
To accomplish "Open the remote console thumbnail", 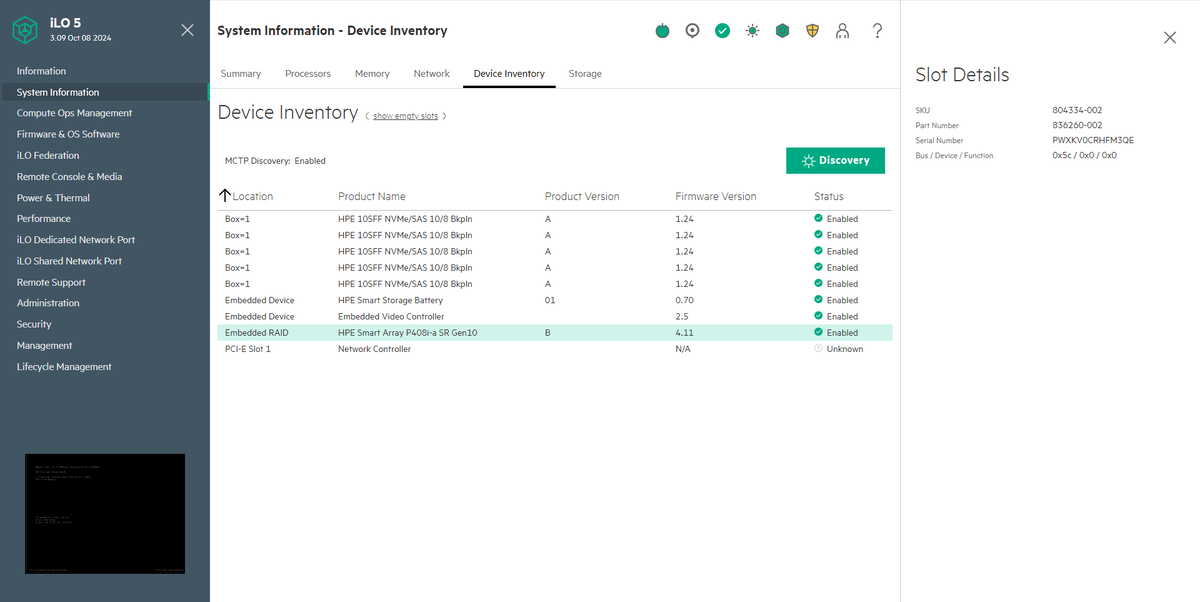I will [x=105, y=514].
